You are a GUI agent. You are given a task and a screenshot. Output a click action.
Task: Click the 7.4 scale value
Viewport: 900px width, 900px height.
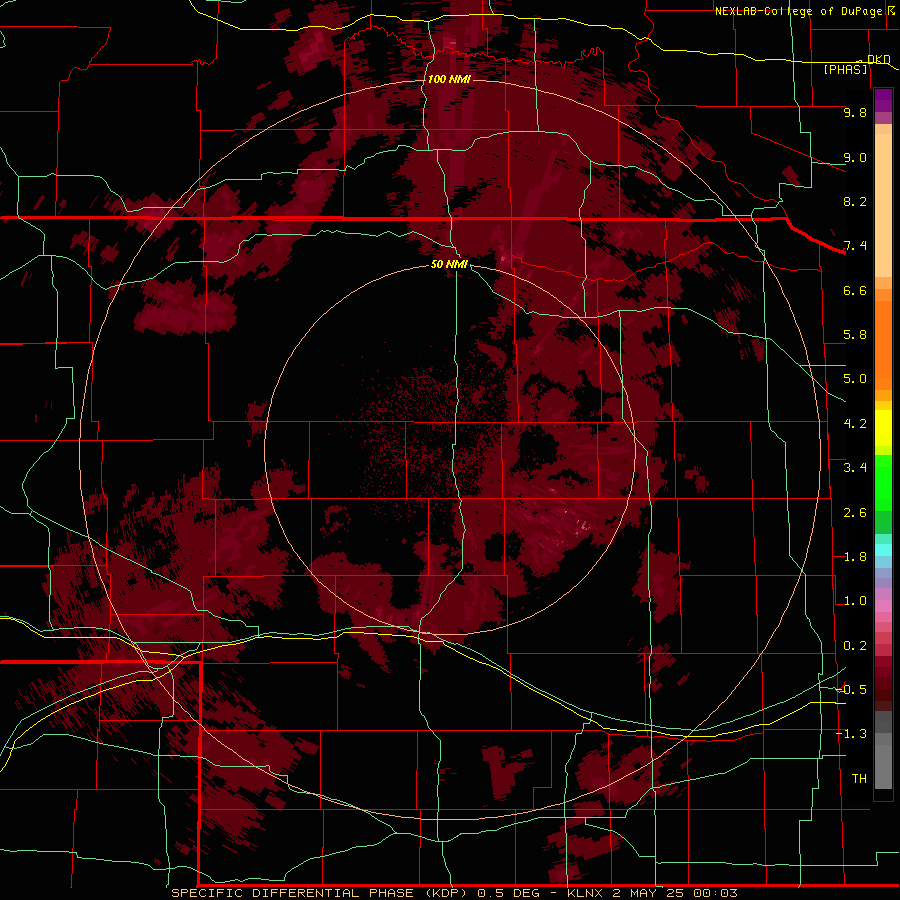click(x=855, y=246)
